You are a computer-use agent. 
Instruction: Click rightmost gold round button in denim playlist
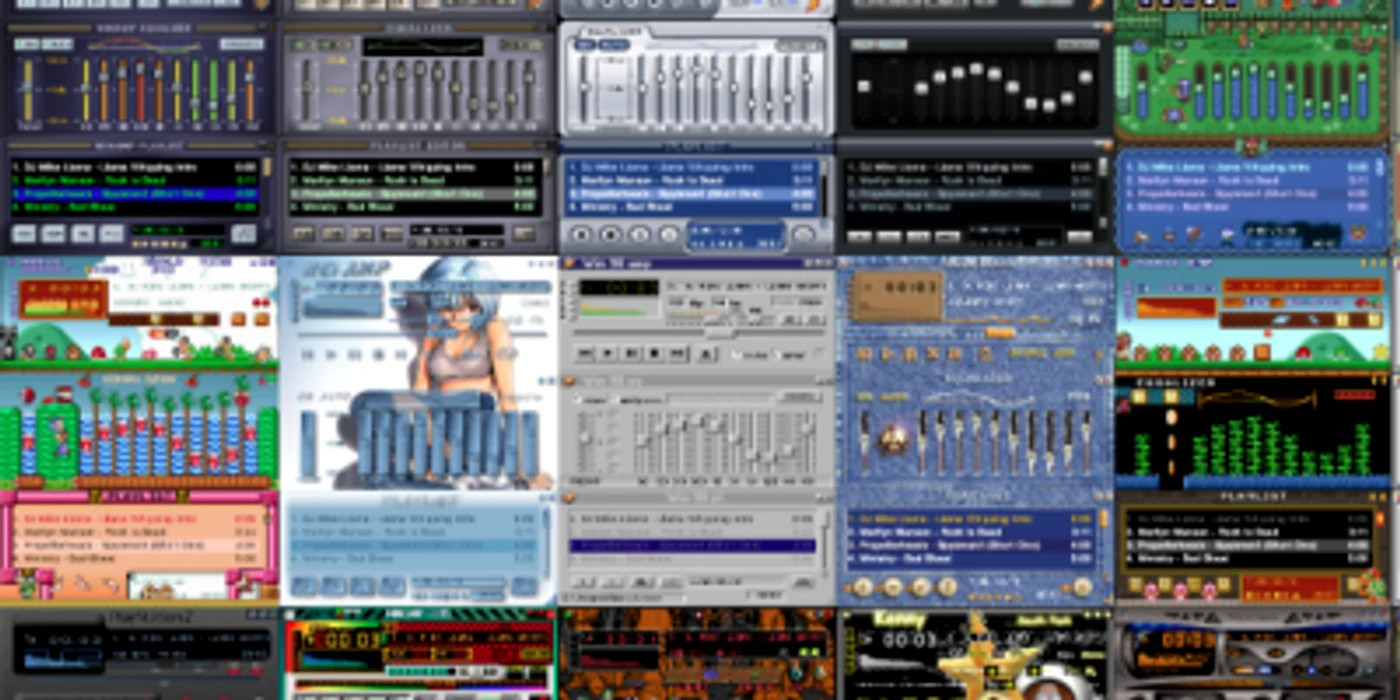click(x=1081, y=587)
